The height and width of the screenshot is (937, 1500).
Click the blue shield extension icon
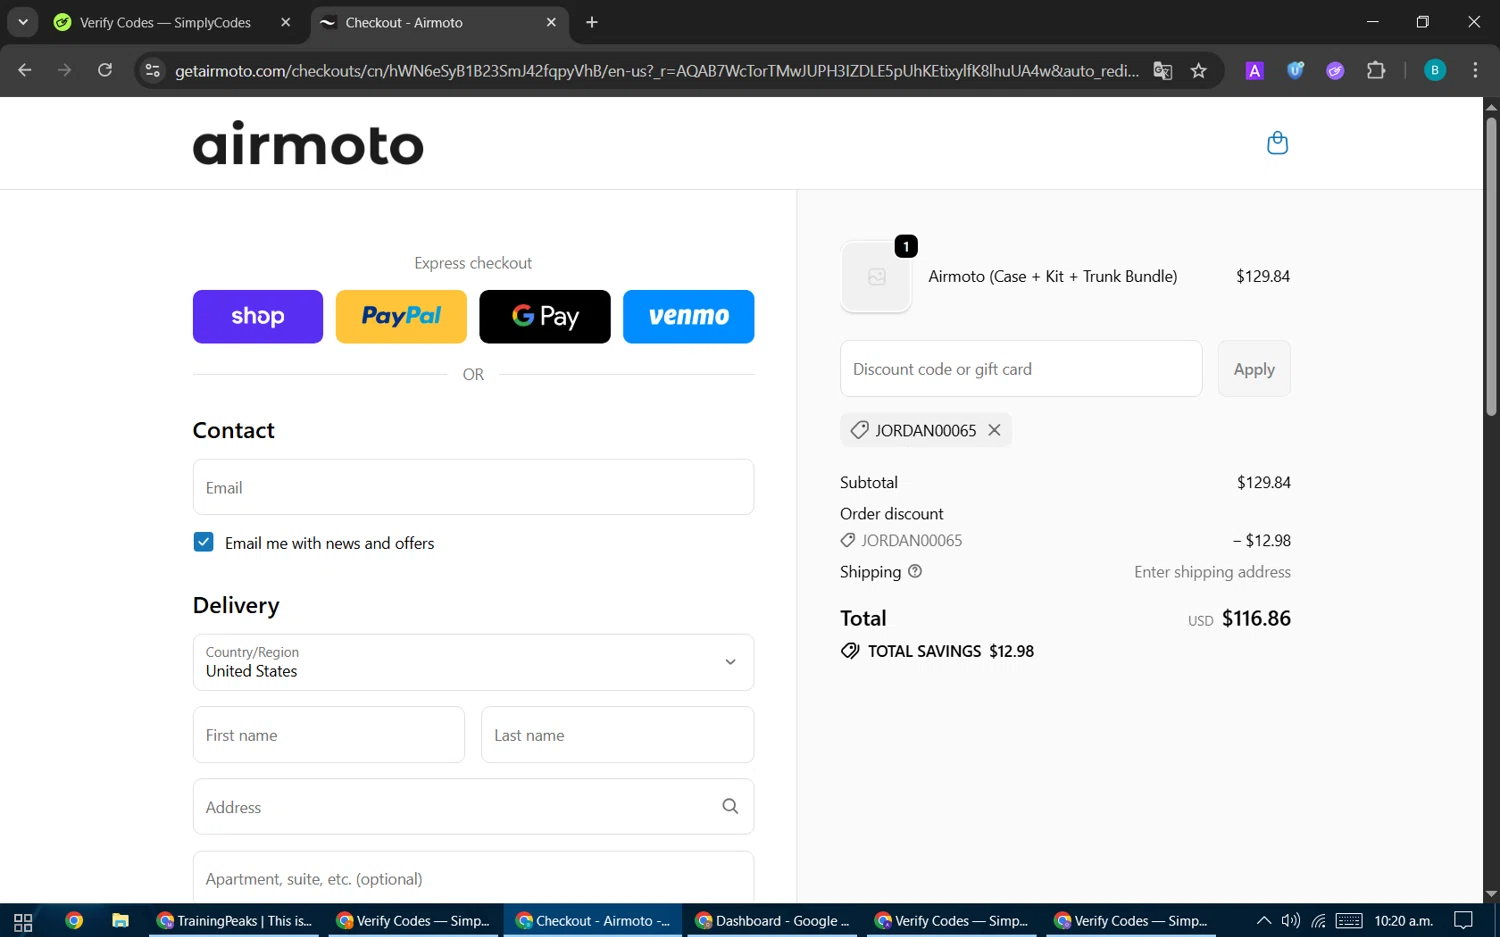(1295, 70)
